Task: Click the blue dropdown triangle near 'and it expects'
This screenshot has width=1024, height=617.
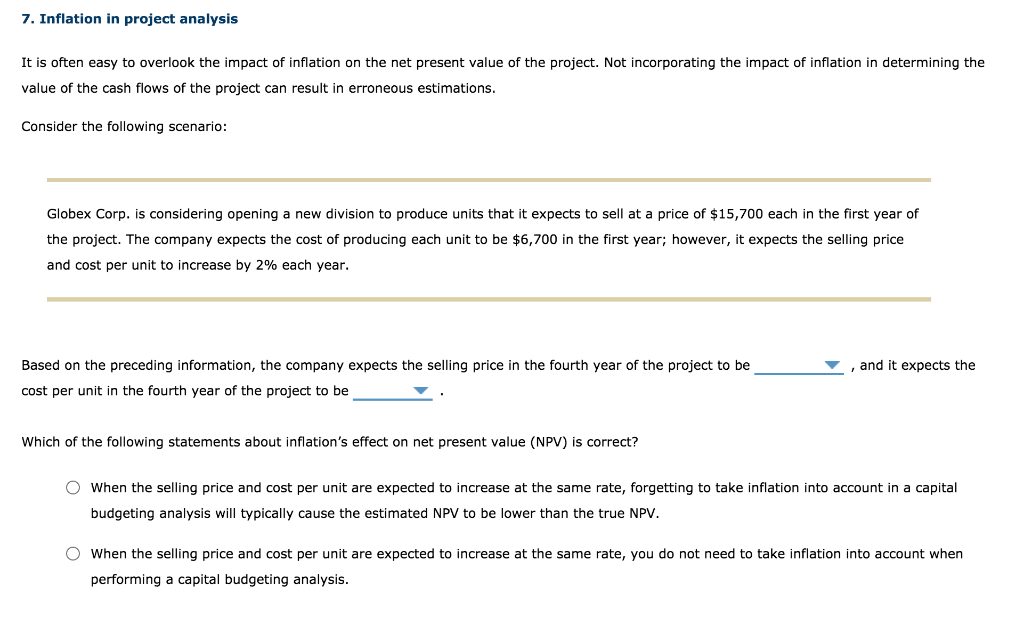Action: (833, 365)
